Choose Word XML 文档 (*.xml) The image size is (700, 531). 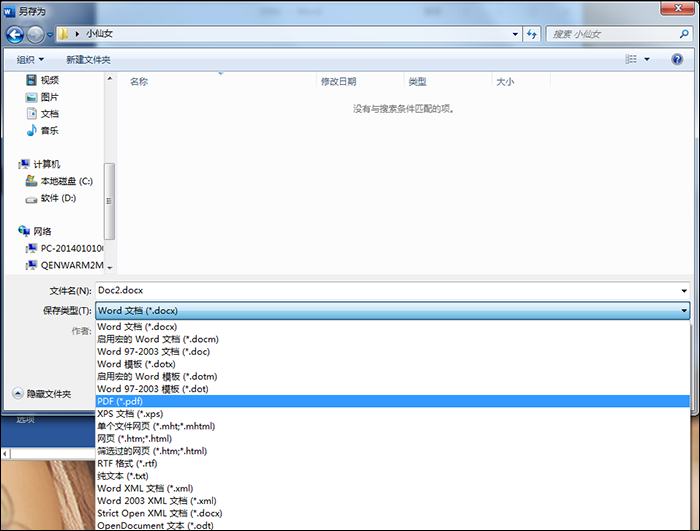392,488
